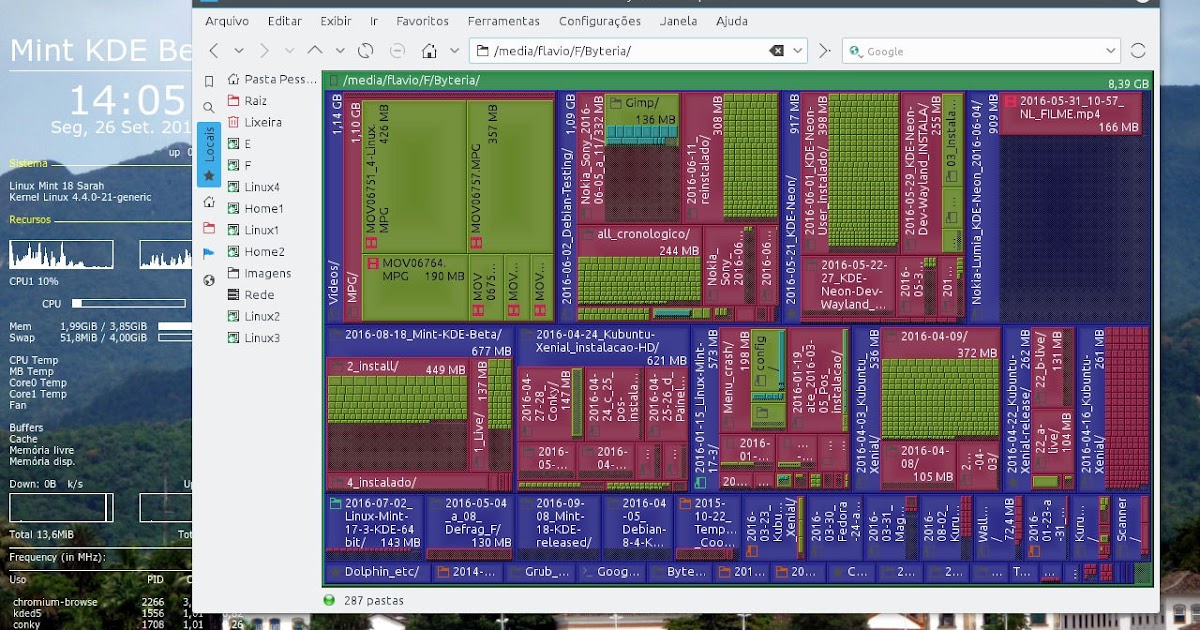Click the Google search field
This screenshot has height=630, width=1200.
[x=982, y=51]
